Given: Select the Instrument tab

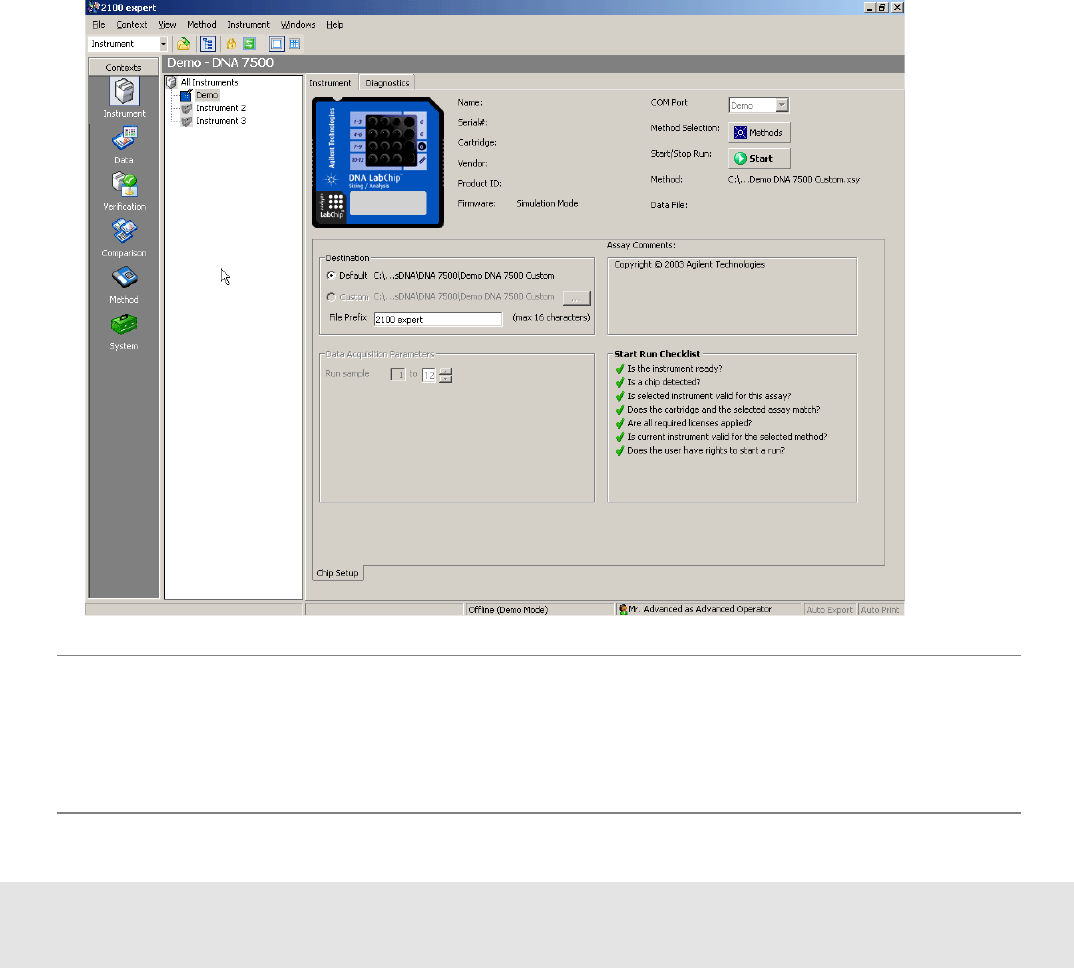Looking at the screenshot, I should tap(330, 82).
